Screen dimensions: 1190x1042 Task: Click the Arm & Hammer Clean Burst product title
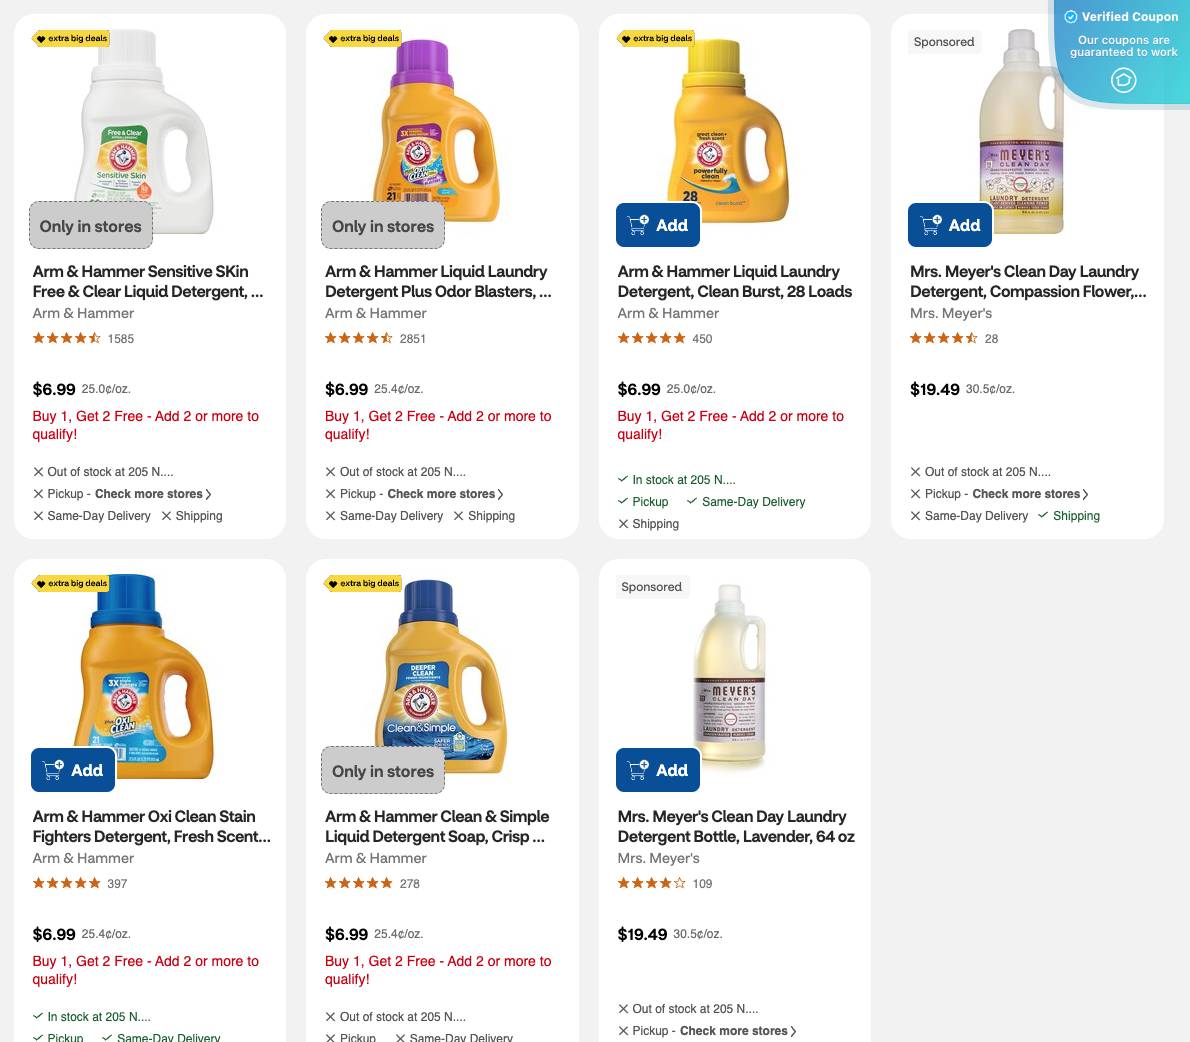735,281
